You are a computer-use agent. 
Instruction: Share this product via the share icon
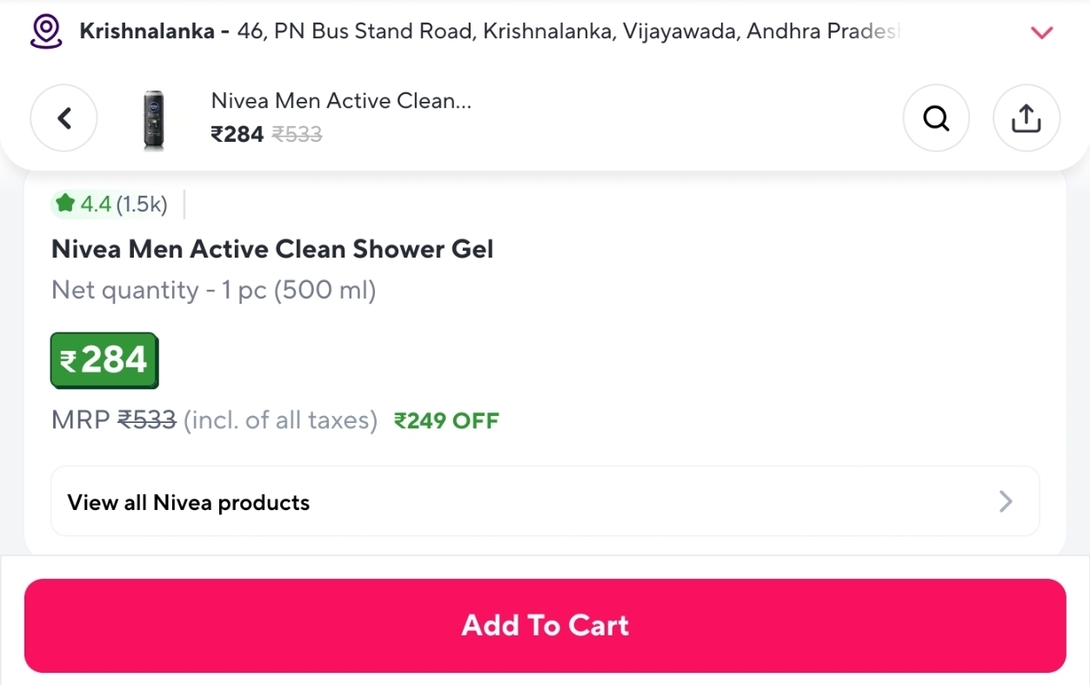pos(1026,118)
